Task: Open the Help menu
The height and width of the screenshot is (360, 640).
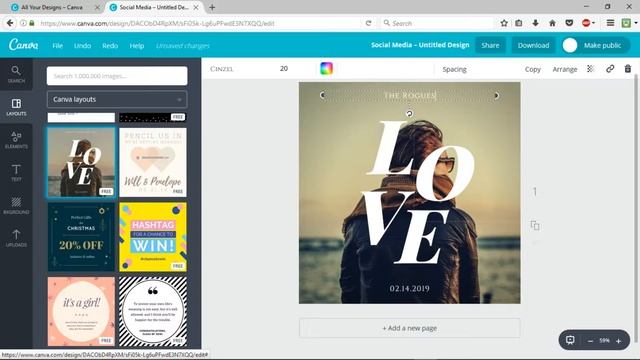Action: click(x=137, y=45)
